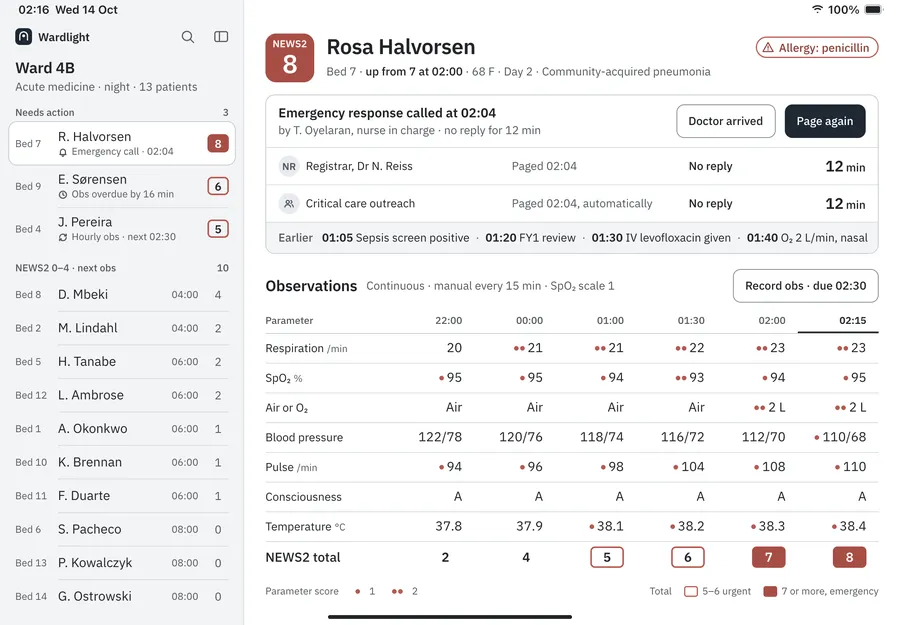Image resolution: width=900 pixels, height=625 pixels.
Task: Click the Doctor arrived button
Action: pos(726,121)
